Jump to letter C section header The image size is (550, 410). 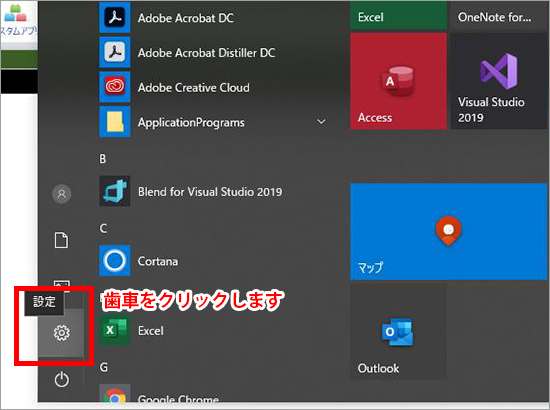[103, 228]
